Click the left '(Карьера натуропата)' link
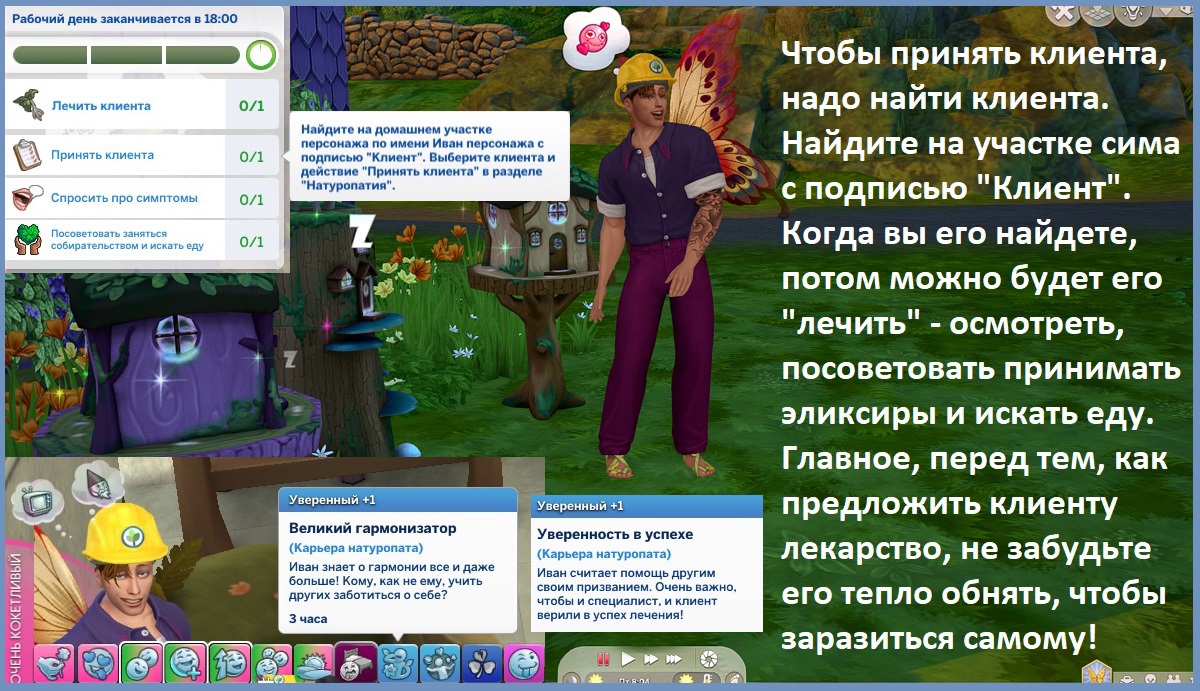The width and height of the screenshot is (1200, 691). (356, 548)
